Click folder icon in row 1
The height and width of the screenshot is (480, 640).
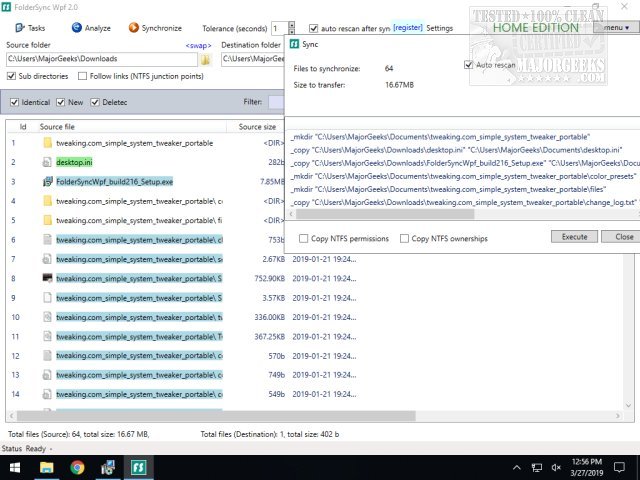point(48,143)
